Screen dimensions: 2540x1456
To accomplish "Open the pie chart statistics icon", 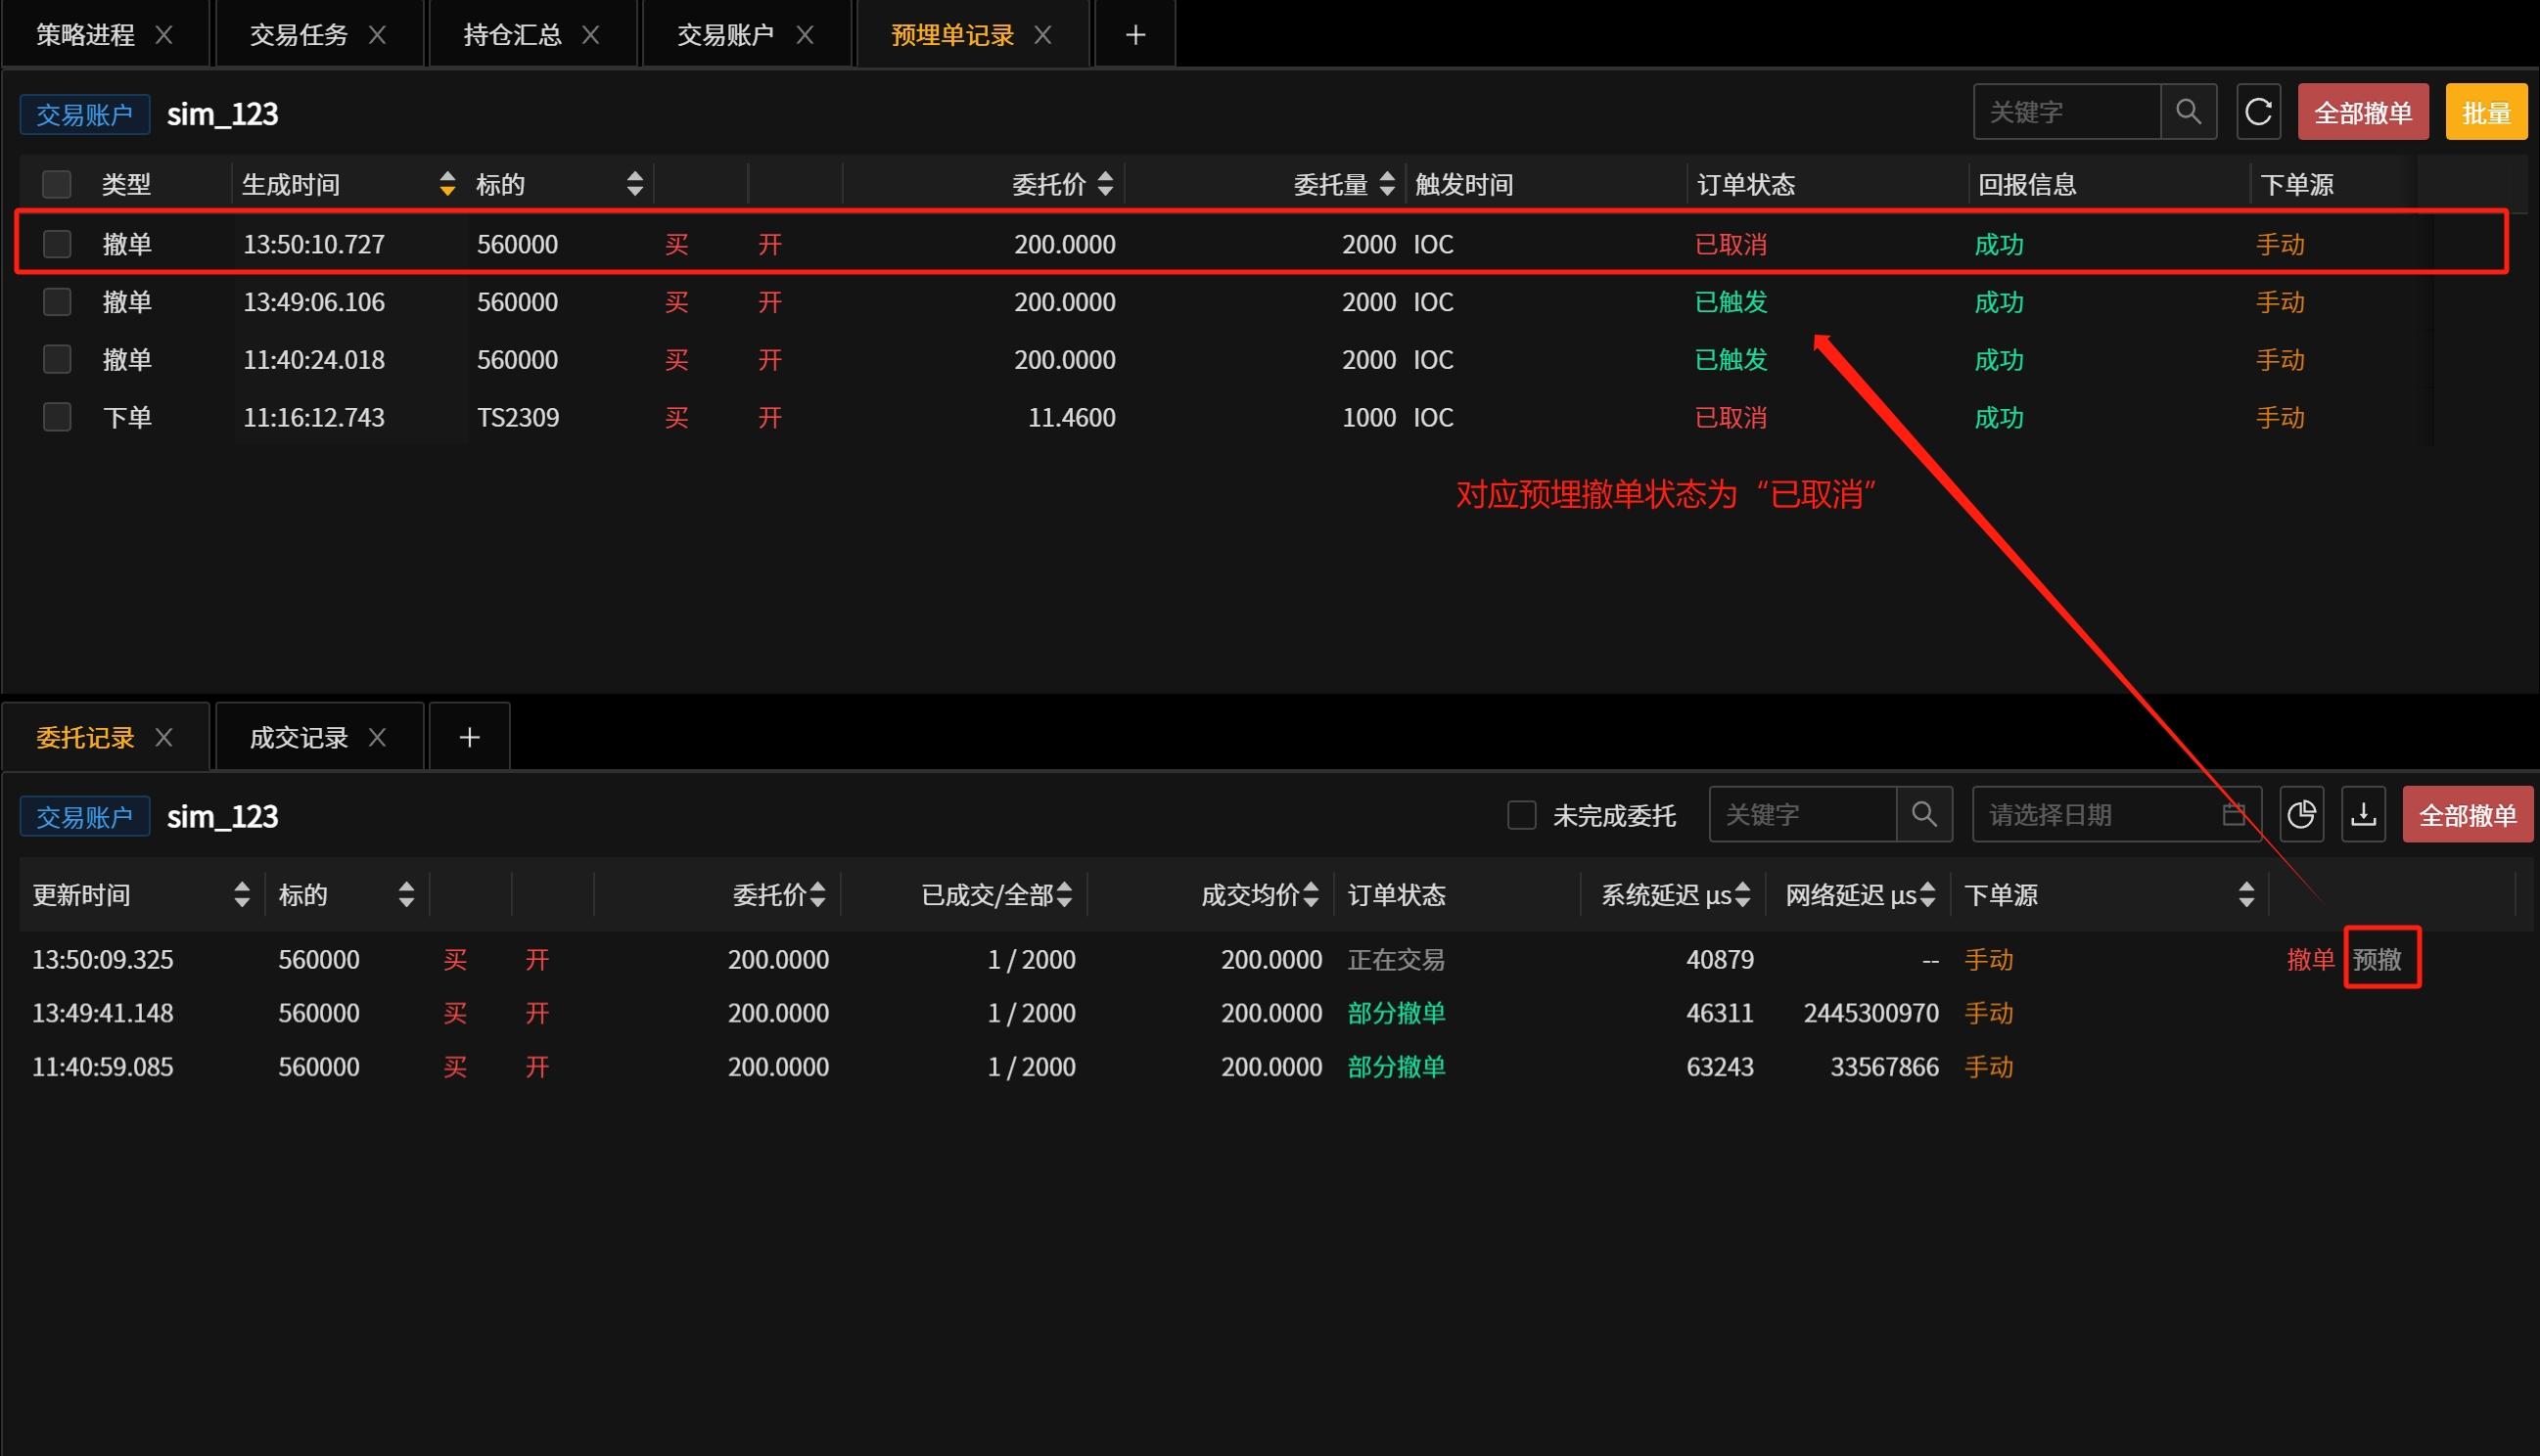I will click(x=2301, y=814).
